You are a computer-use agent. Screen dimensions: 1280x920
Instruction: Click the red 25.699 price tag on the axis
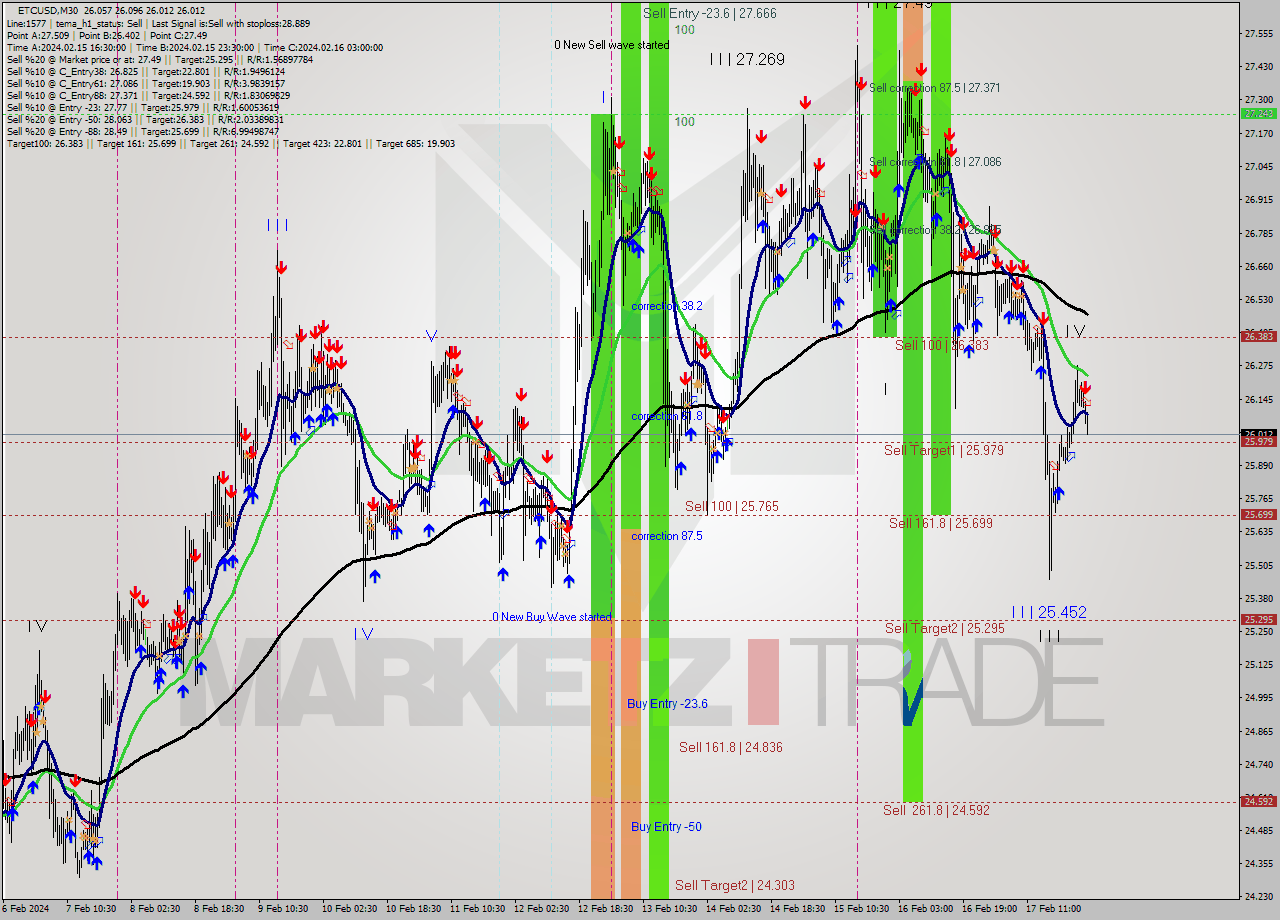[1258, 514]
